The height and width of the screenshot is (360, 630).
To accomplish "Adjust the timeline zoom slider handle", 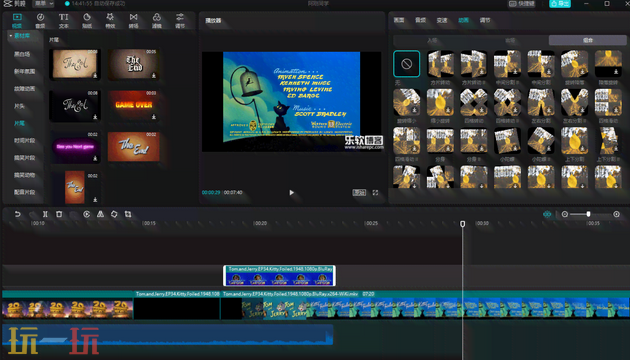I will 588,214.
